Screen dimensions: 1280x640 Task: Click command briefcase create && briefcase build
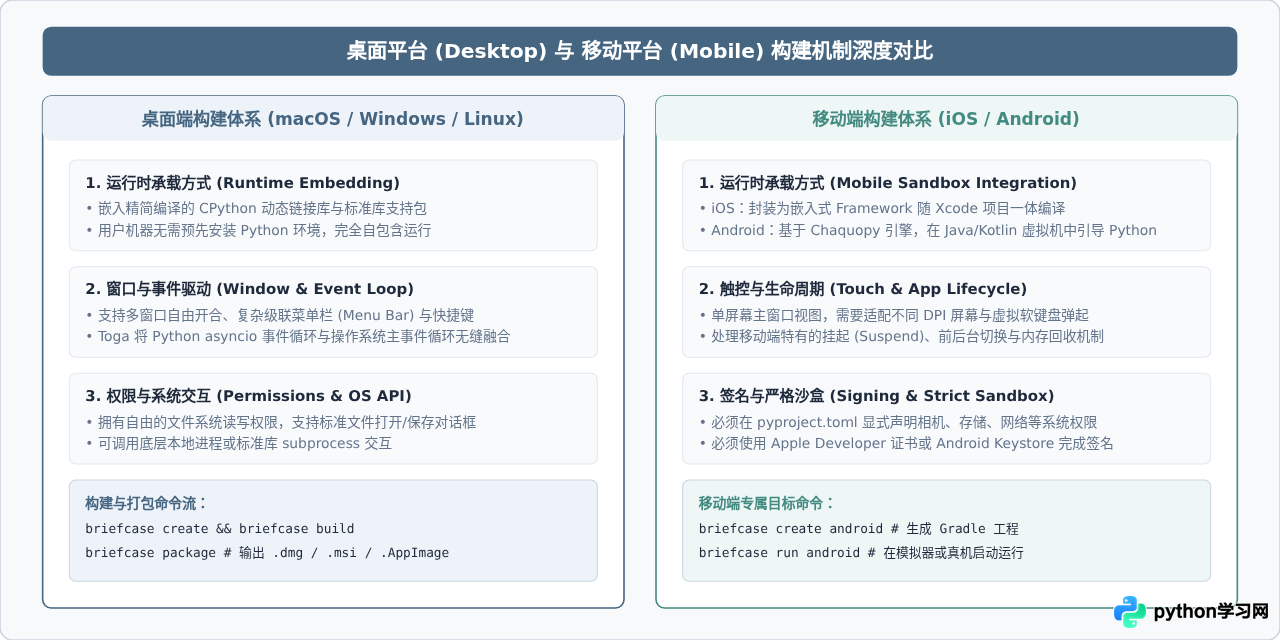point(220,529)
